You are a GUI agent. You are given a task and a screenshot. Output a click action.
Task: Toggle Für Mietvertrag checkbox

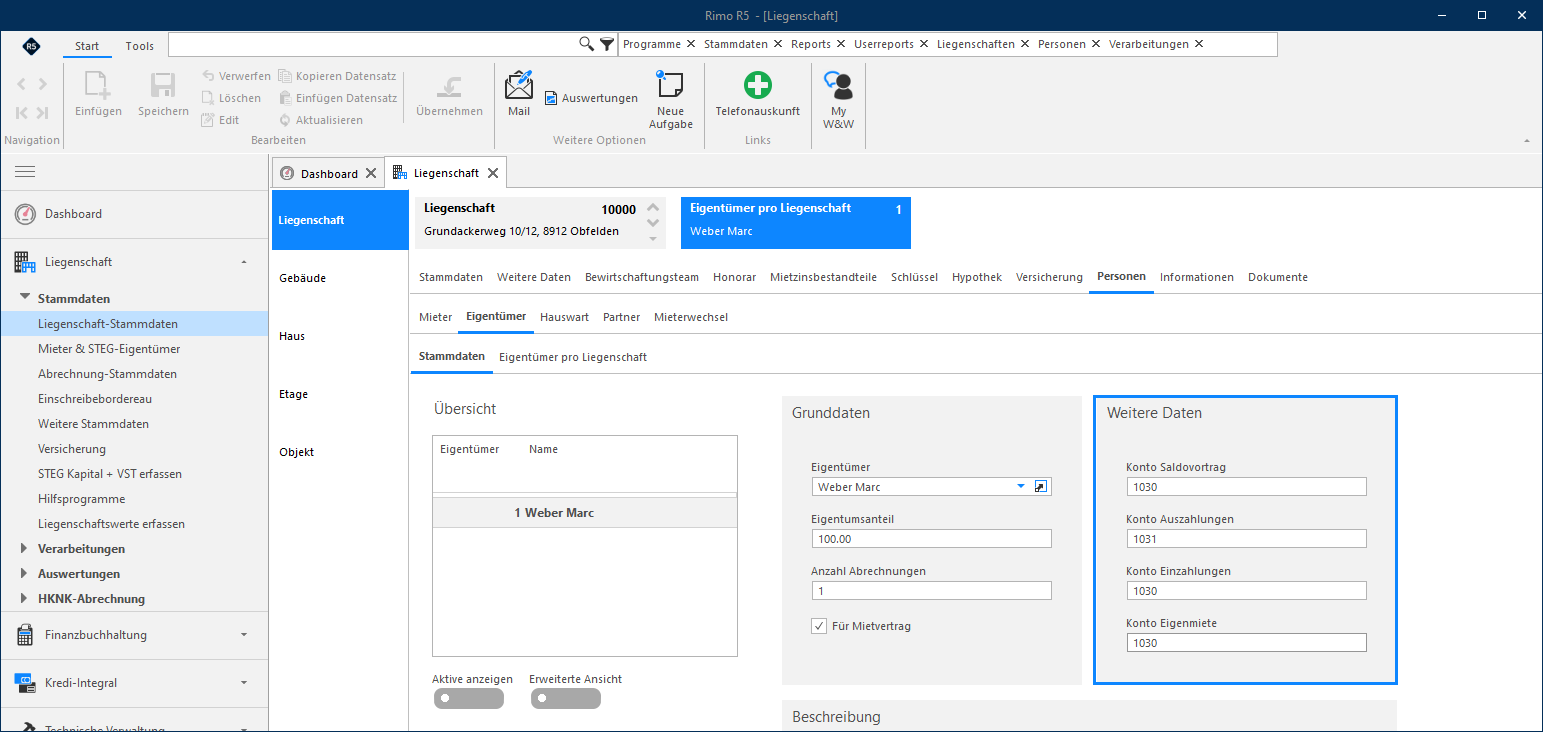819,626
